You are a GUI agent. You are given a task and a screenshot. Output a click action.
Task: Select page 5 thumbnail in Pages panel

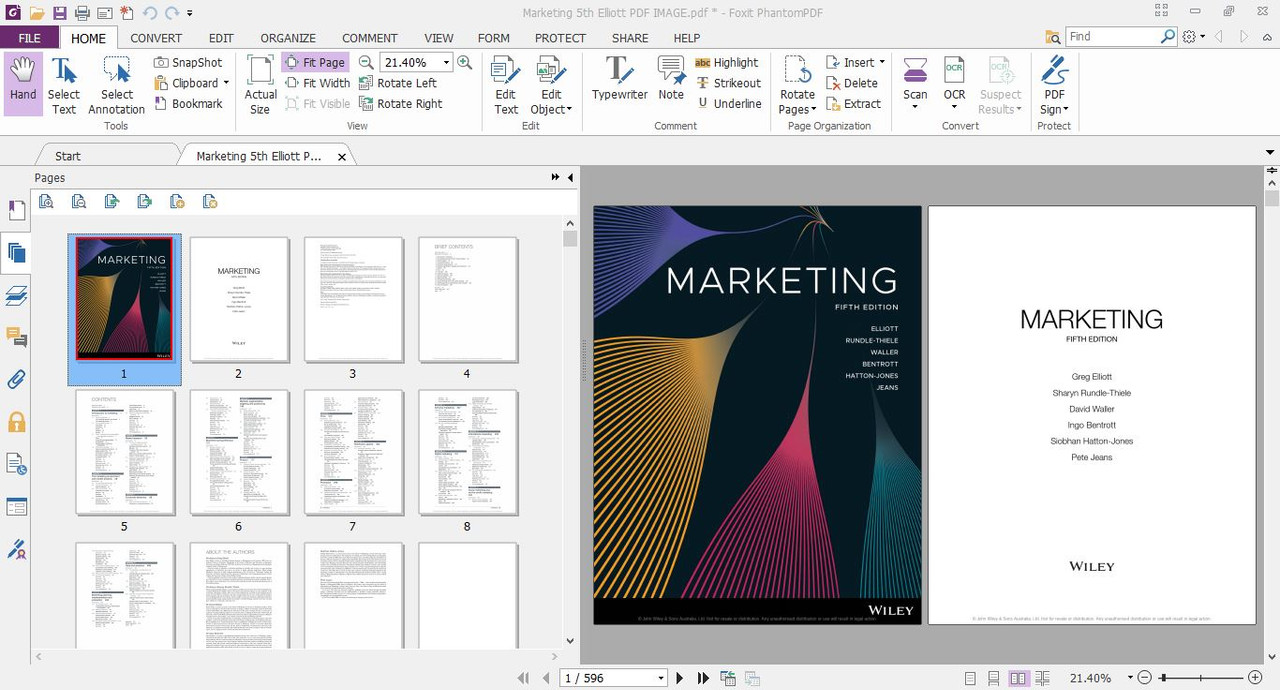[x=125, y=453]
